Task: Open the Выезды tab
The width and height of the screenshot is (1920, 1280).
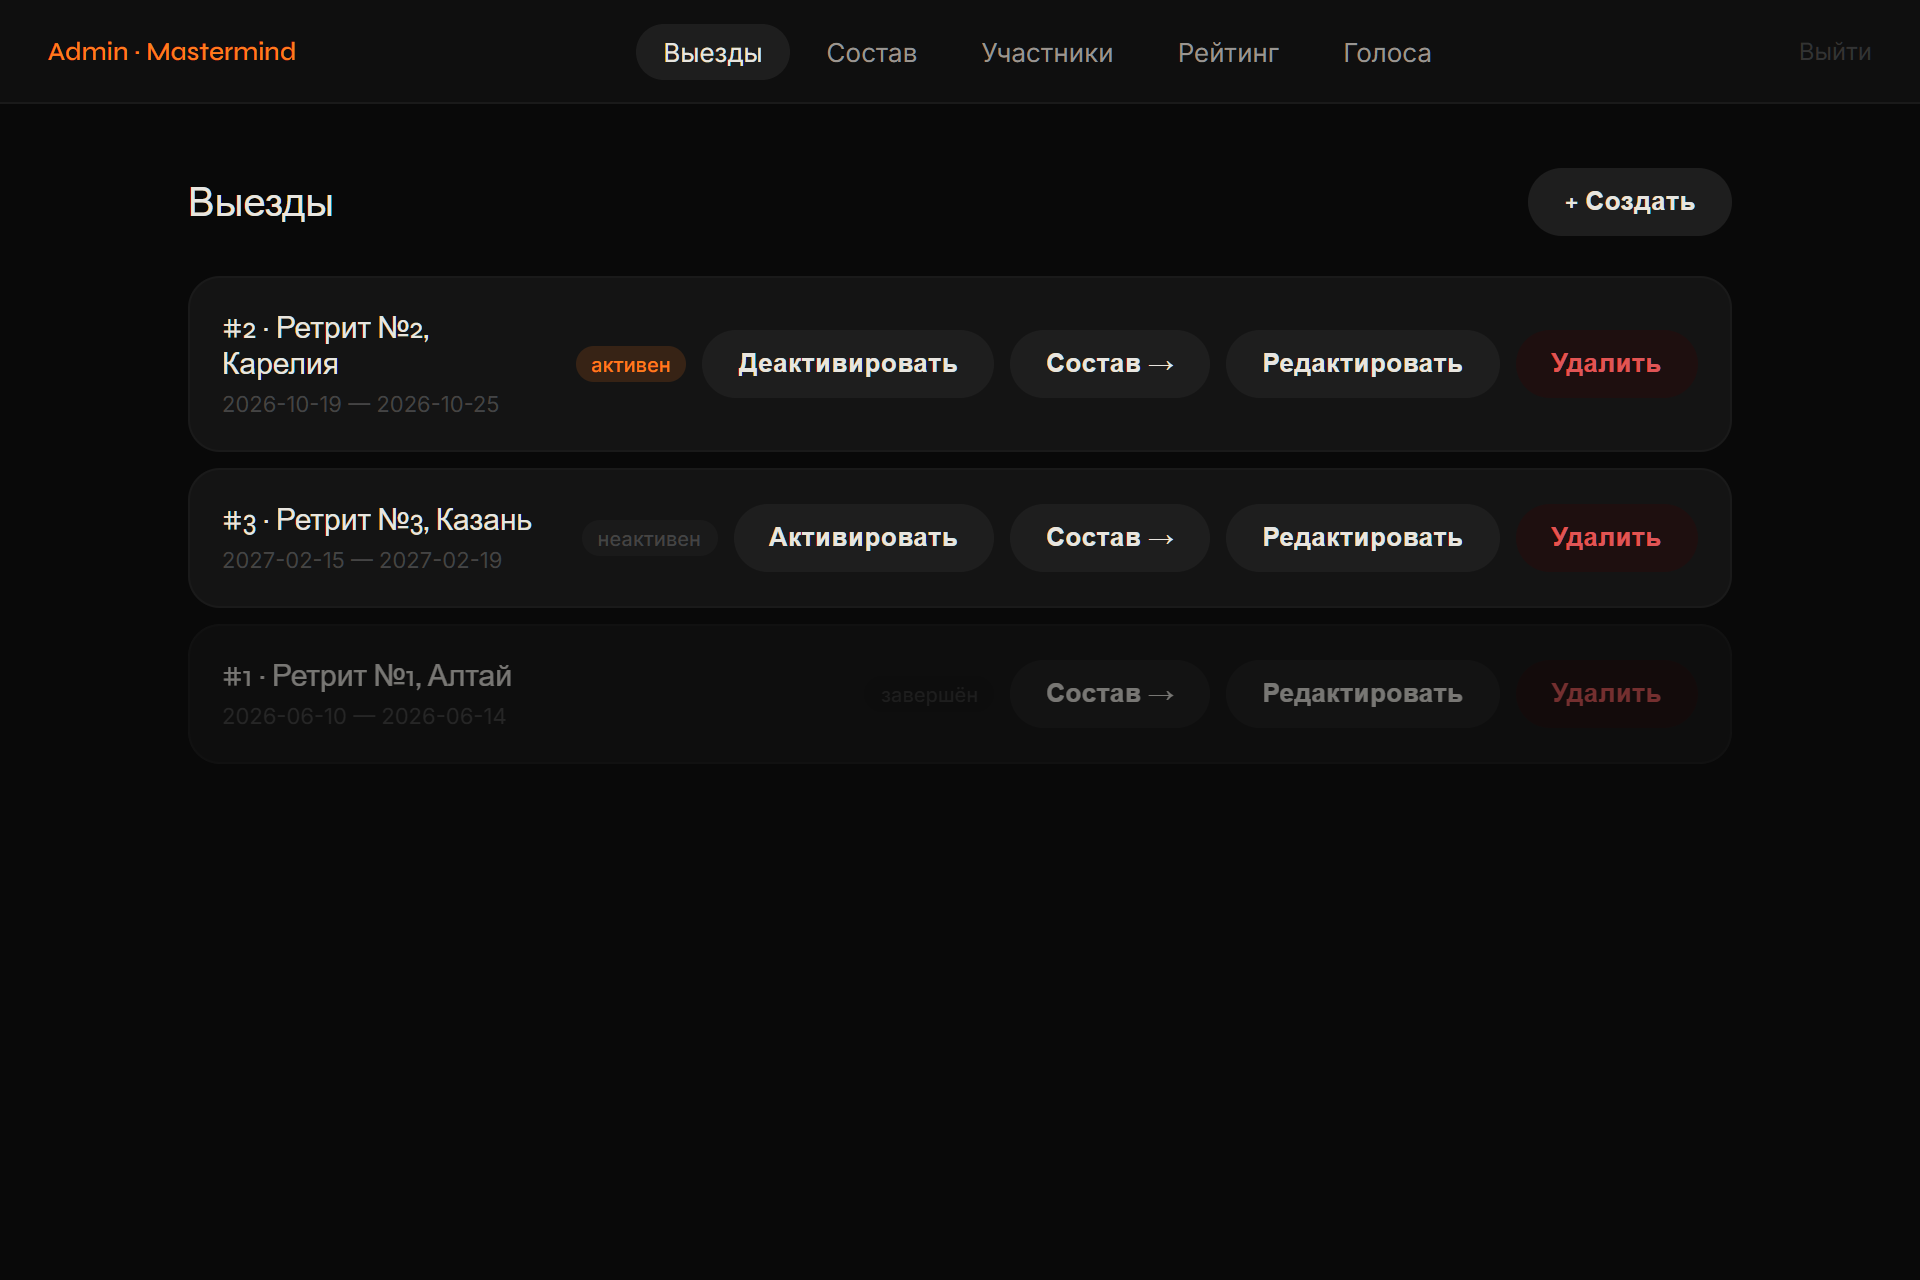Action: tap(712, 52)
